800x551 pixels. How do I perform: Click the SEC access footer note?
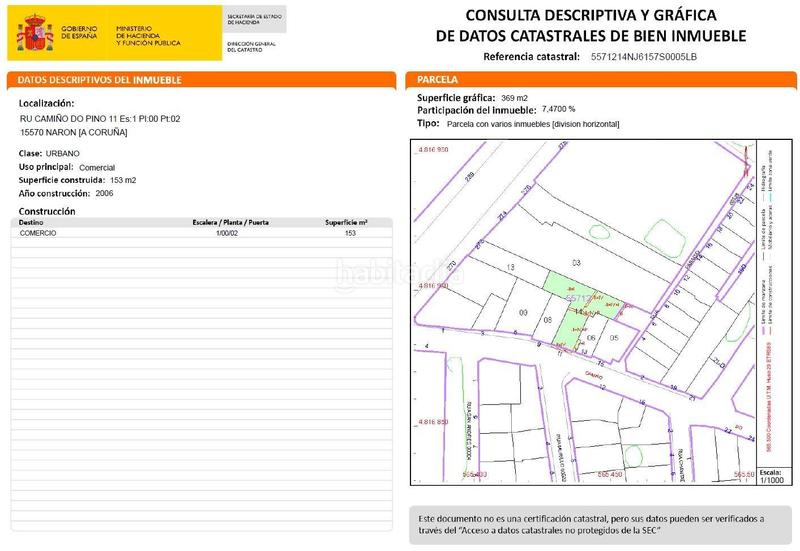(590, 524)
